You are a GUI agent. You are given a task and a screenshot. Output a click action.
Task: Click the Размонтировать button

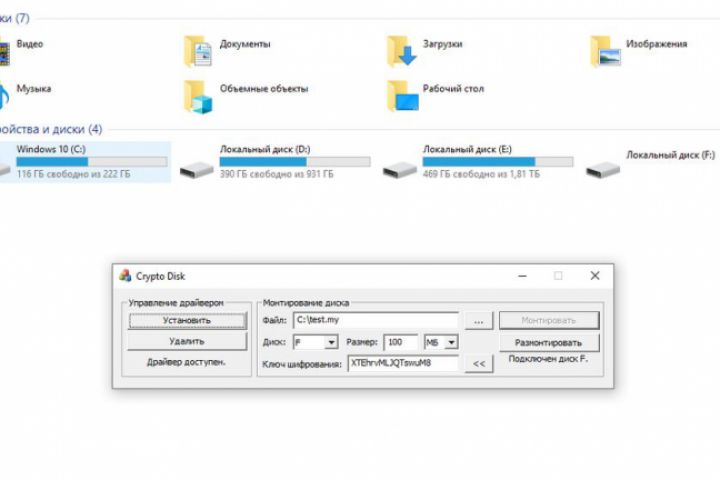549,343
